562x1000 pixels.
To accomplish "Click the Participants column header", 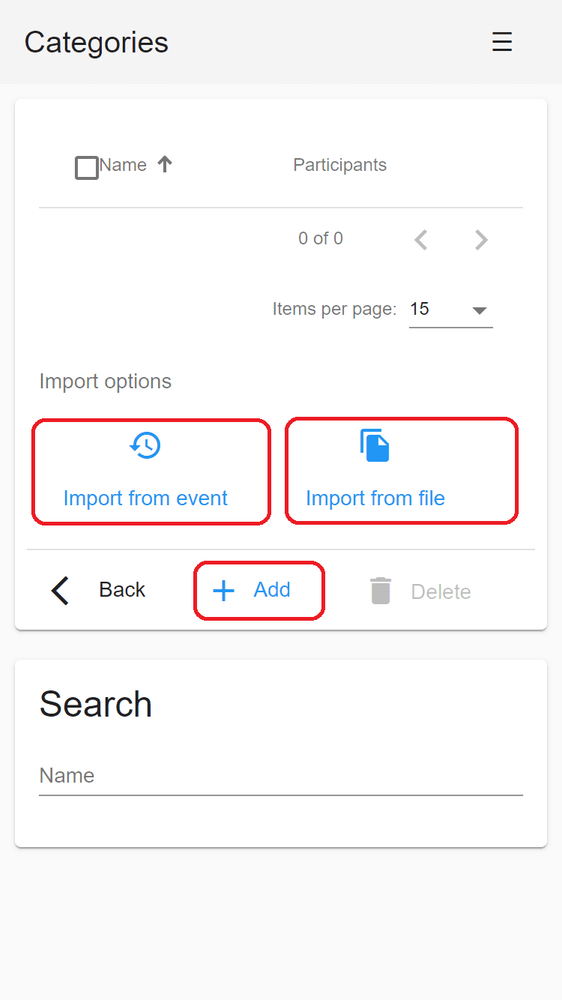I will point(339,165).
